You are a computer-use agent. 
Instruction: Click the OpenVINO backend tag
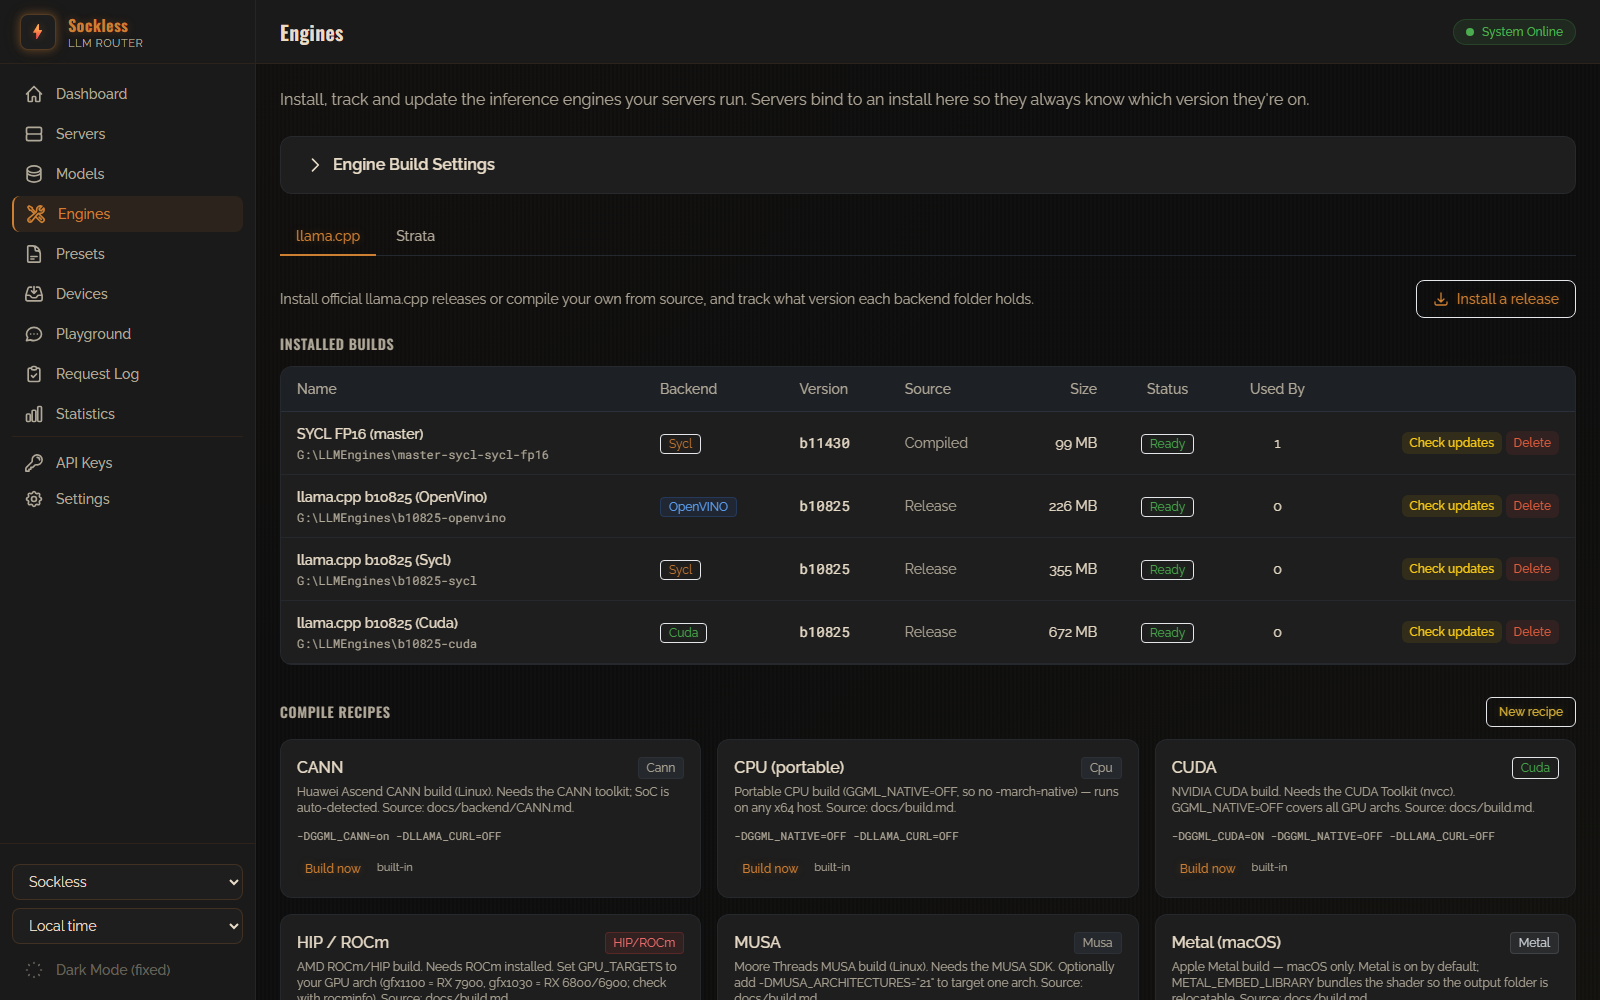[698, 507]
